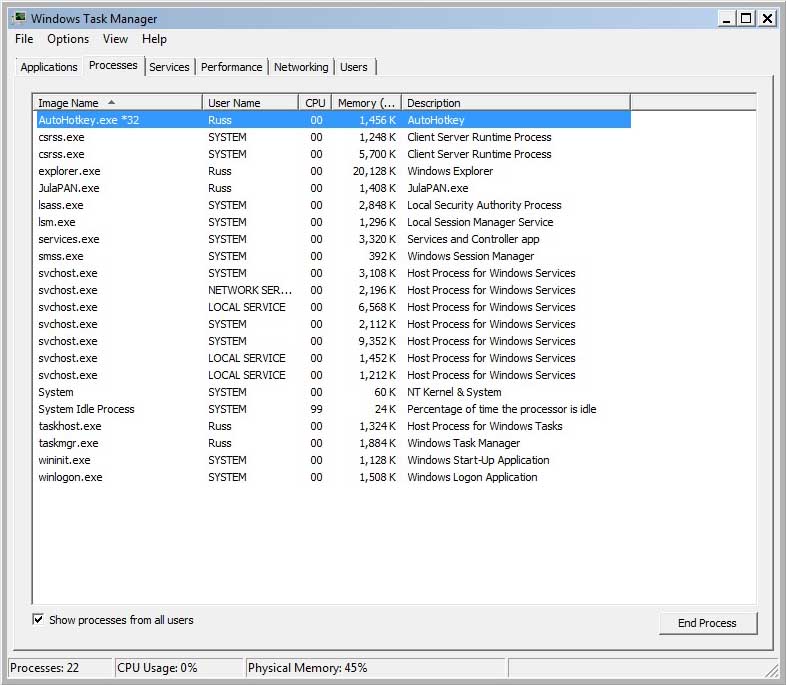This screenshot has height=685, width=786.
Task: Open the Help menu
Action: tap(154, 39)
